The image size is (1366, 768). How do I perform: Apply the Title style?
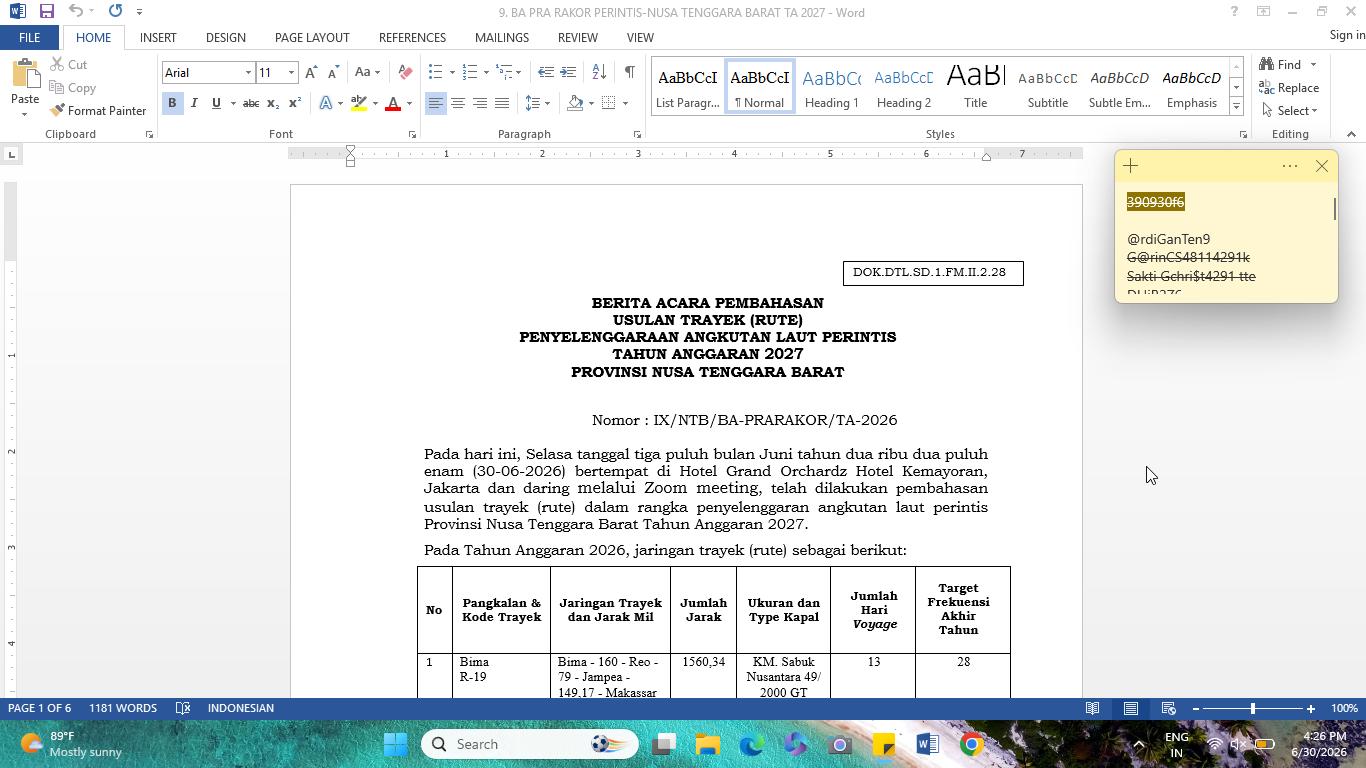(x=975, y=87)
